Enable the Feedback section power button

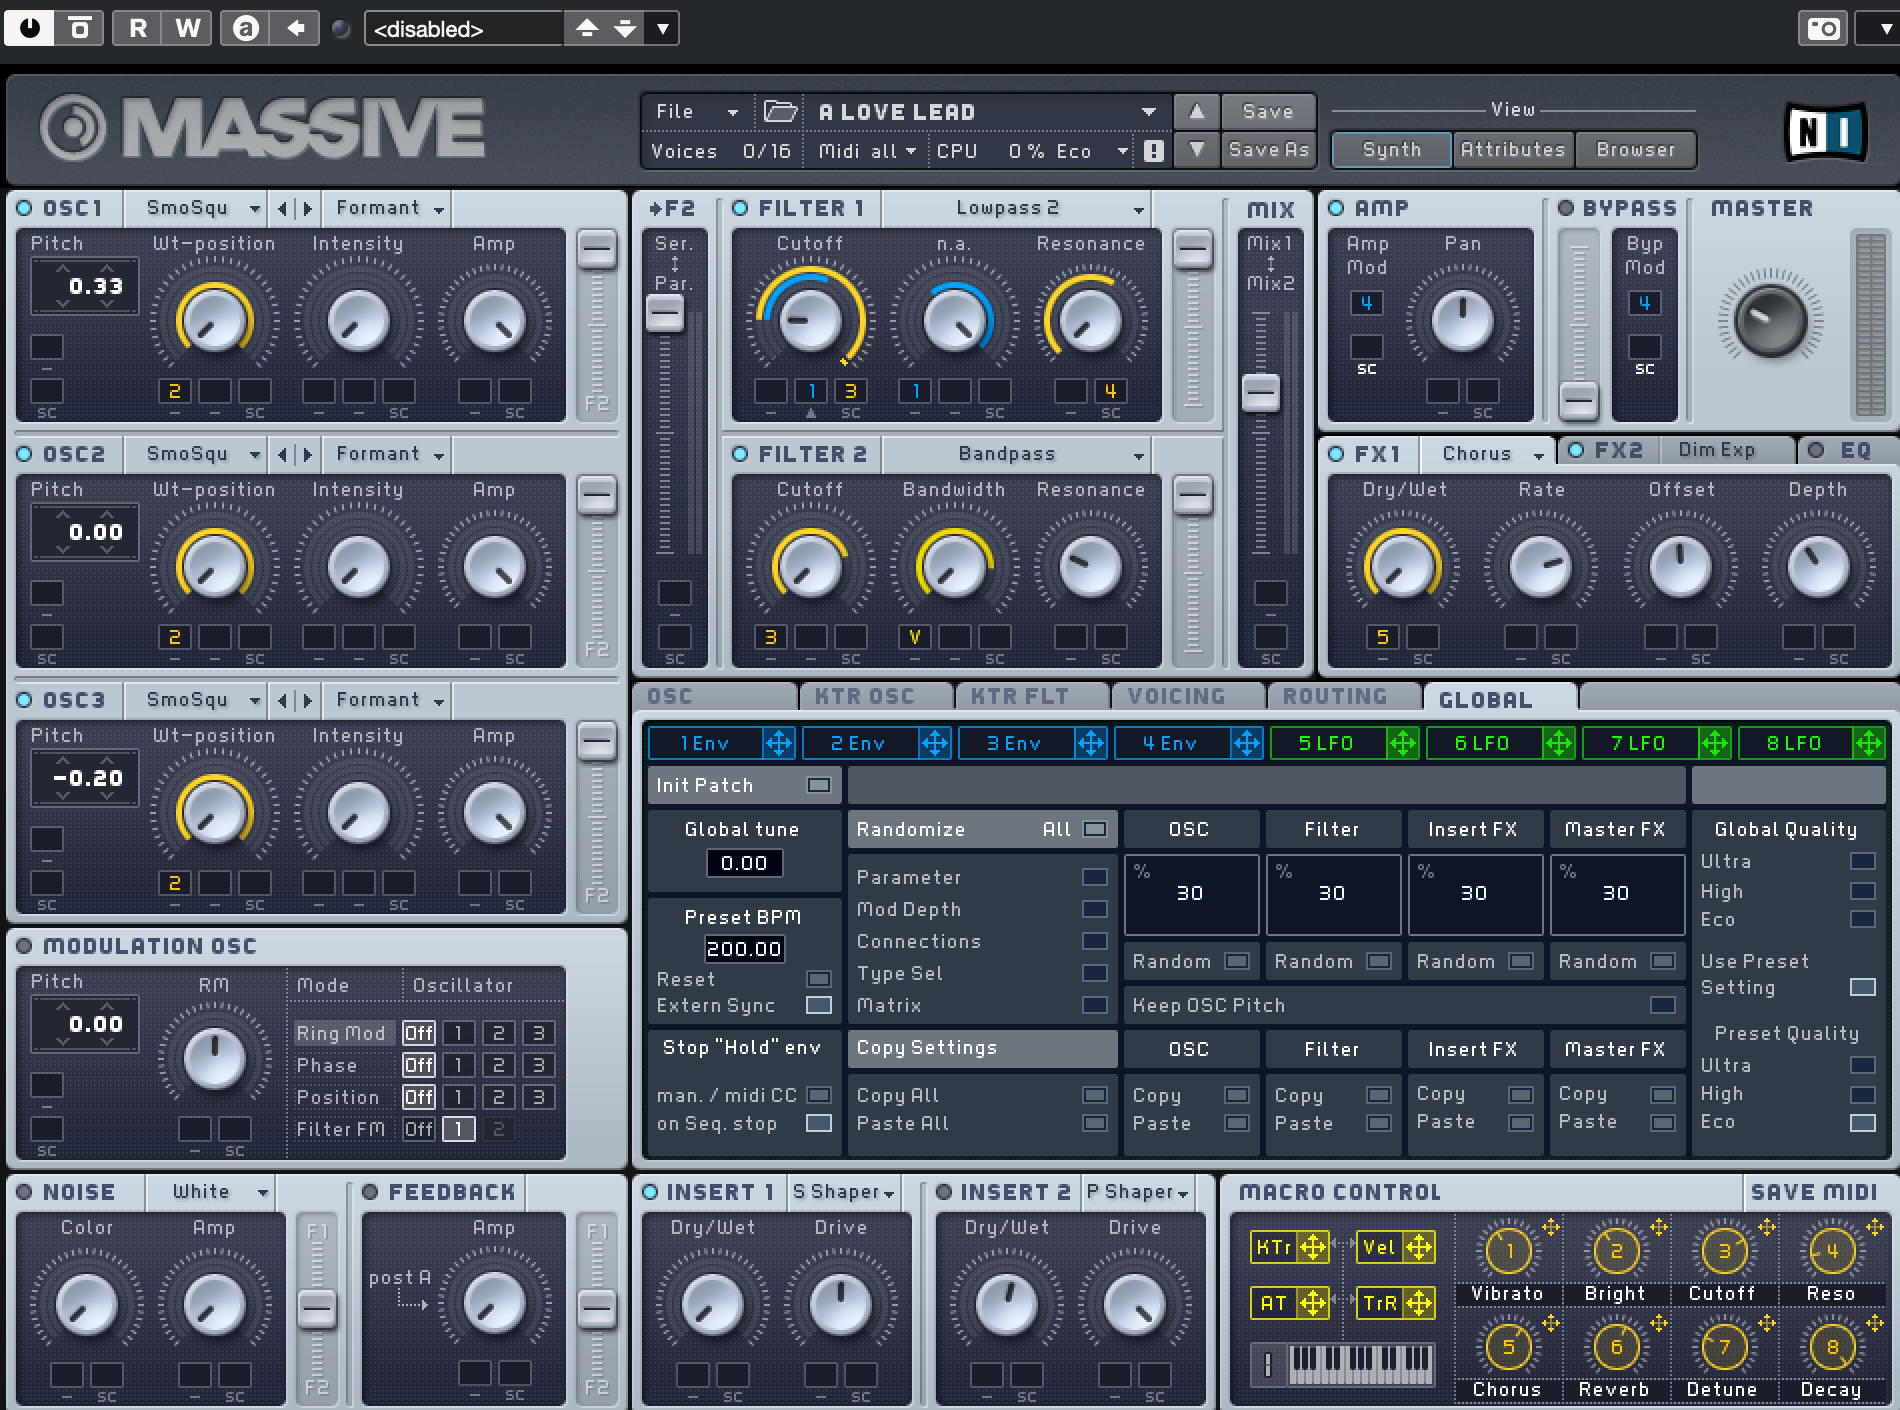(370, 1192)
